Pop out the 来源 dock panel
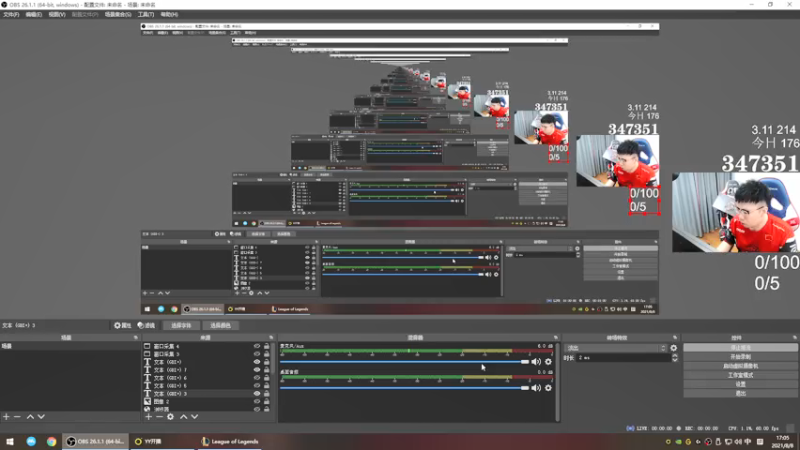The width and height of the screenshot is (800, 450). (x=271, y=338)
